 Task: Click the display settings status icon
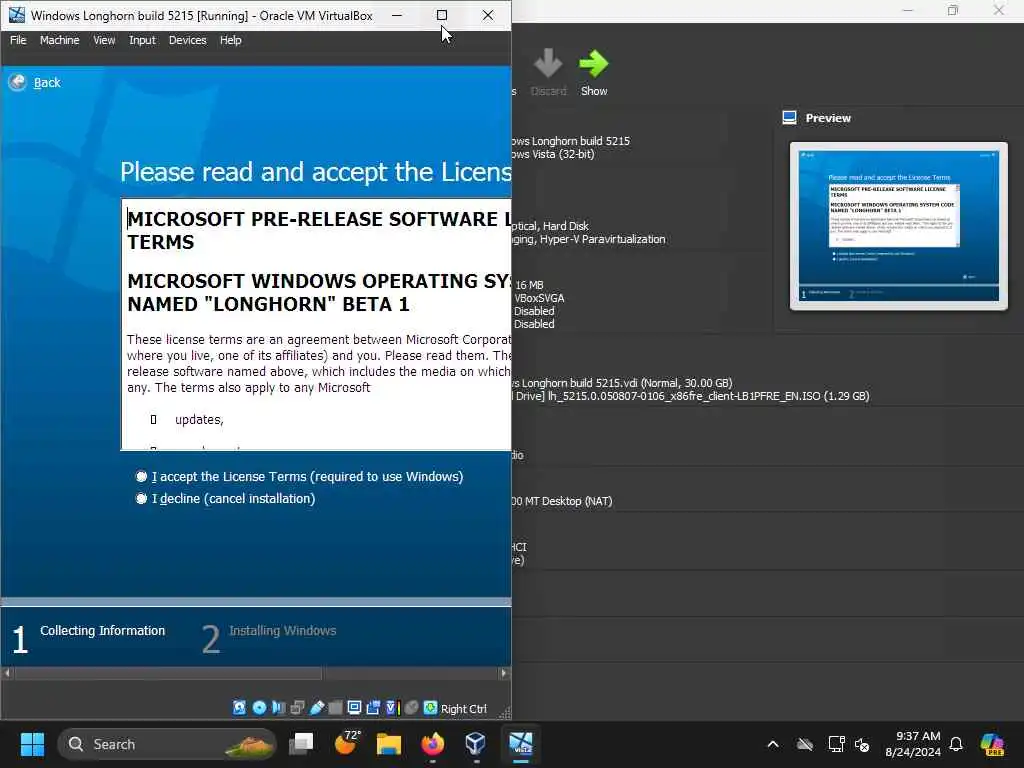[355, 708]
